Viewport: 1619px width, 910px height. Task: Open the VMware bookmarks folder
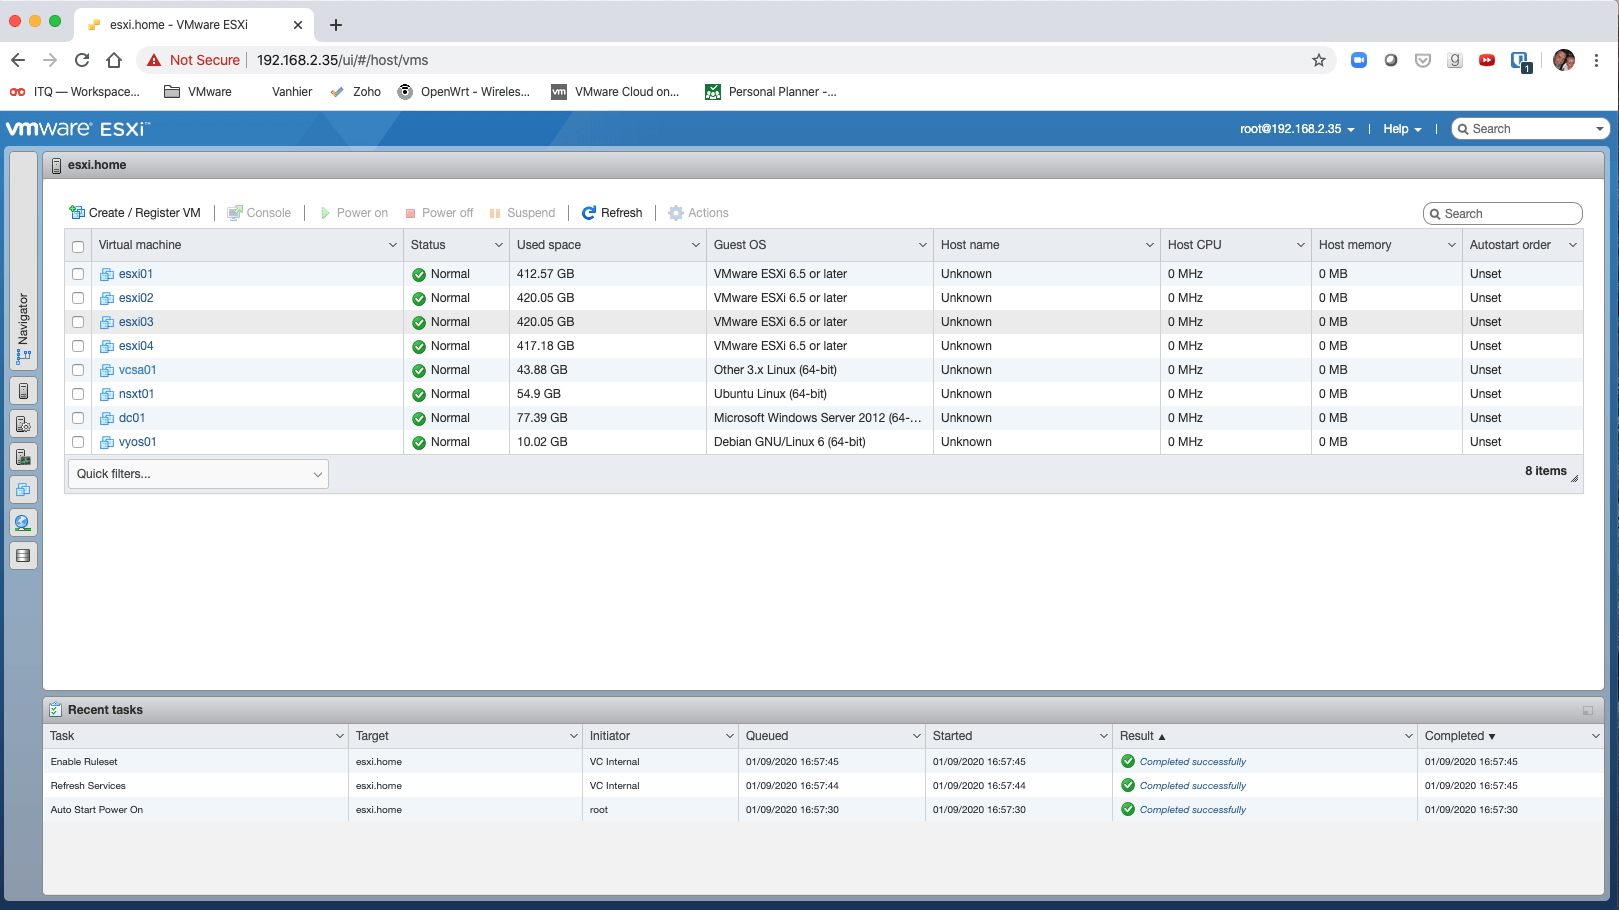tap(198, 92)
